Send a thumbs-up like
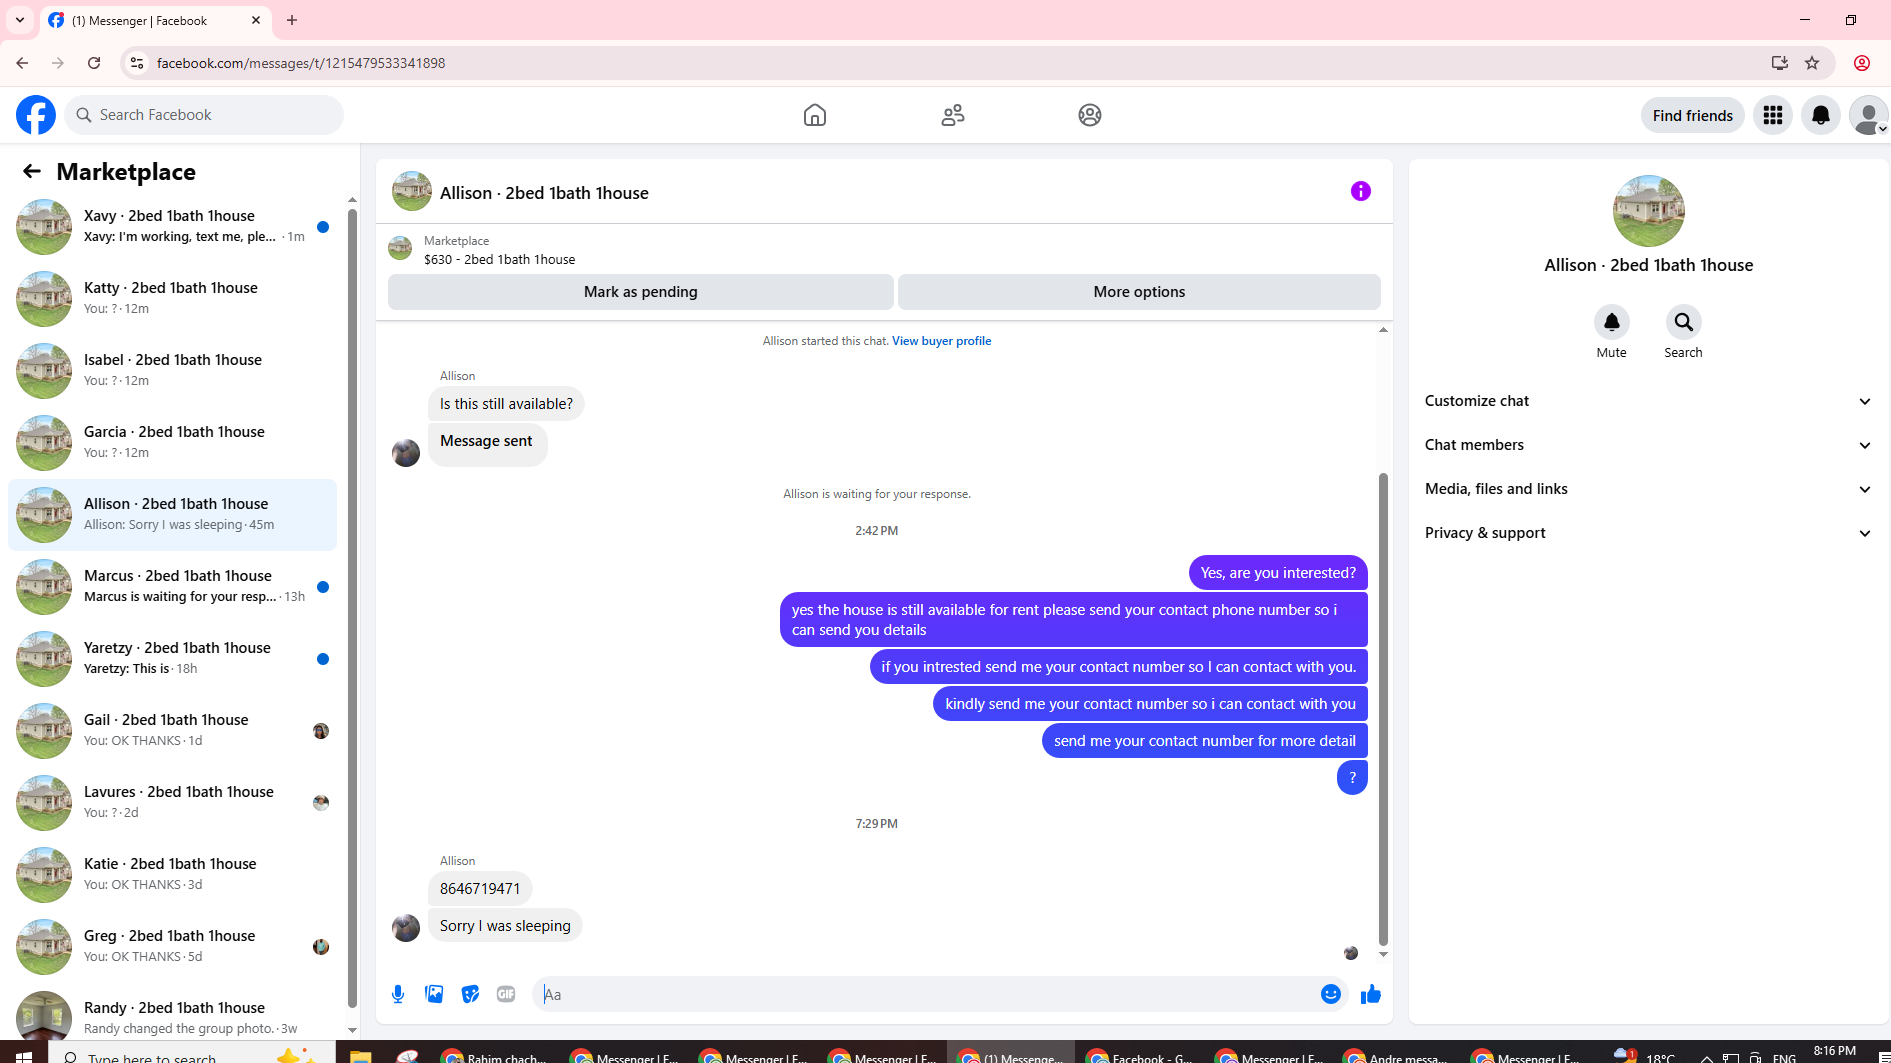The width and height of the screenshot is (1891, 1063). click(x=1370, y=994)
